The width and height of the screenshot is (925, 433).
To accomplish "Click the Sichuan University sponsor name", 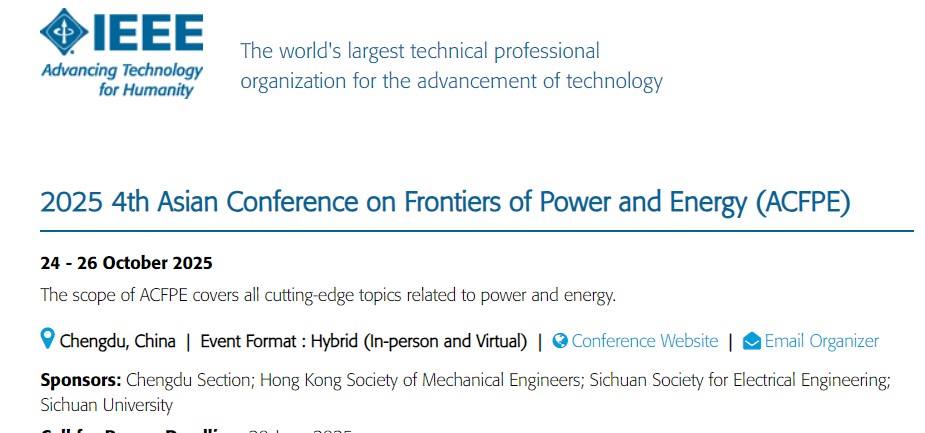I will point(106,405).
